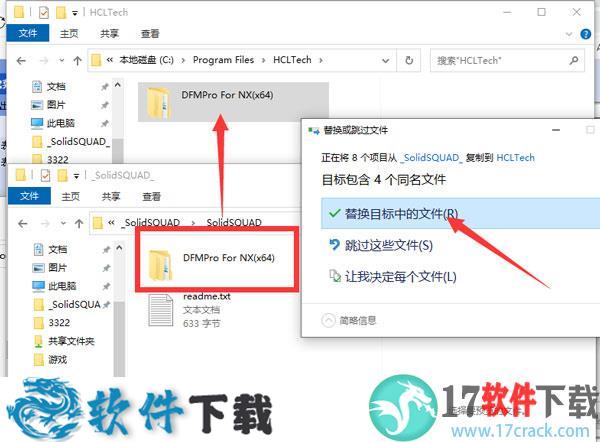
Task: Open quick access dropdown in _SolidSQUAD_ title bar
Action: [77, 176]
